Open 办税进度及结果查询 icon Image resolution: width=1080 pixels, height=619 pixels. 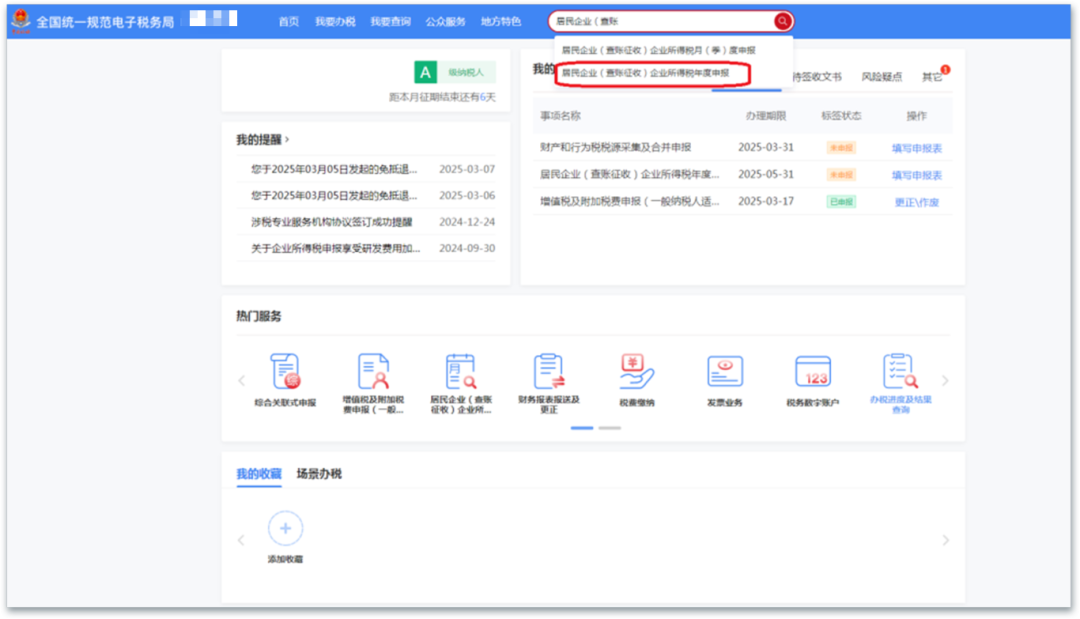click(901, 372)
